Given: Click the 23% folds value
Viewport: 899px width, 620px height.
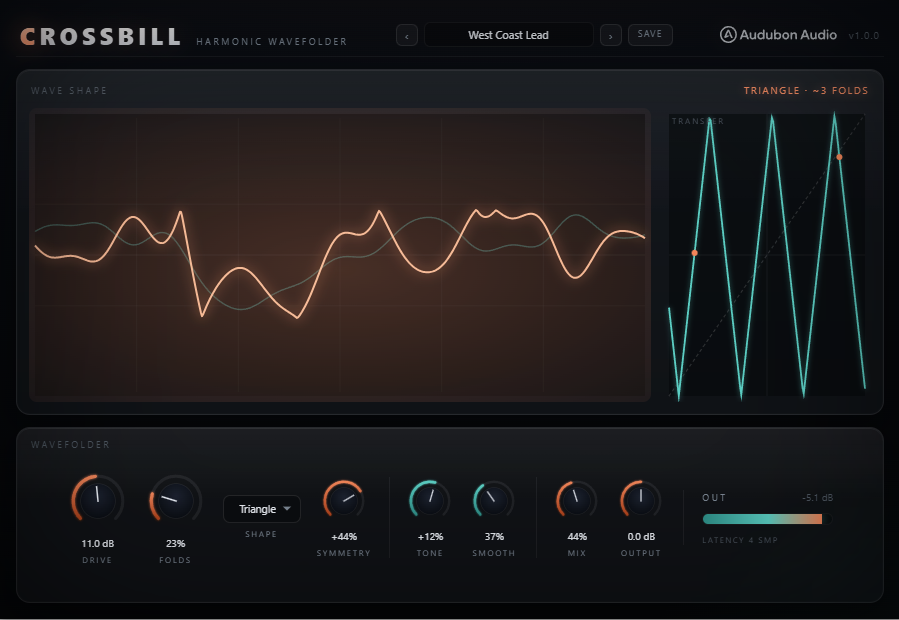Looking at the screenshot, I should (175, 543).
